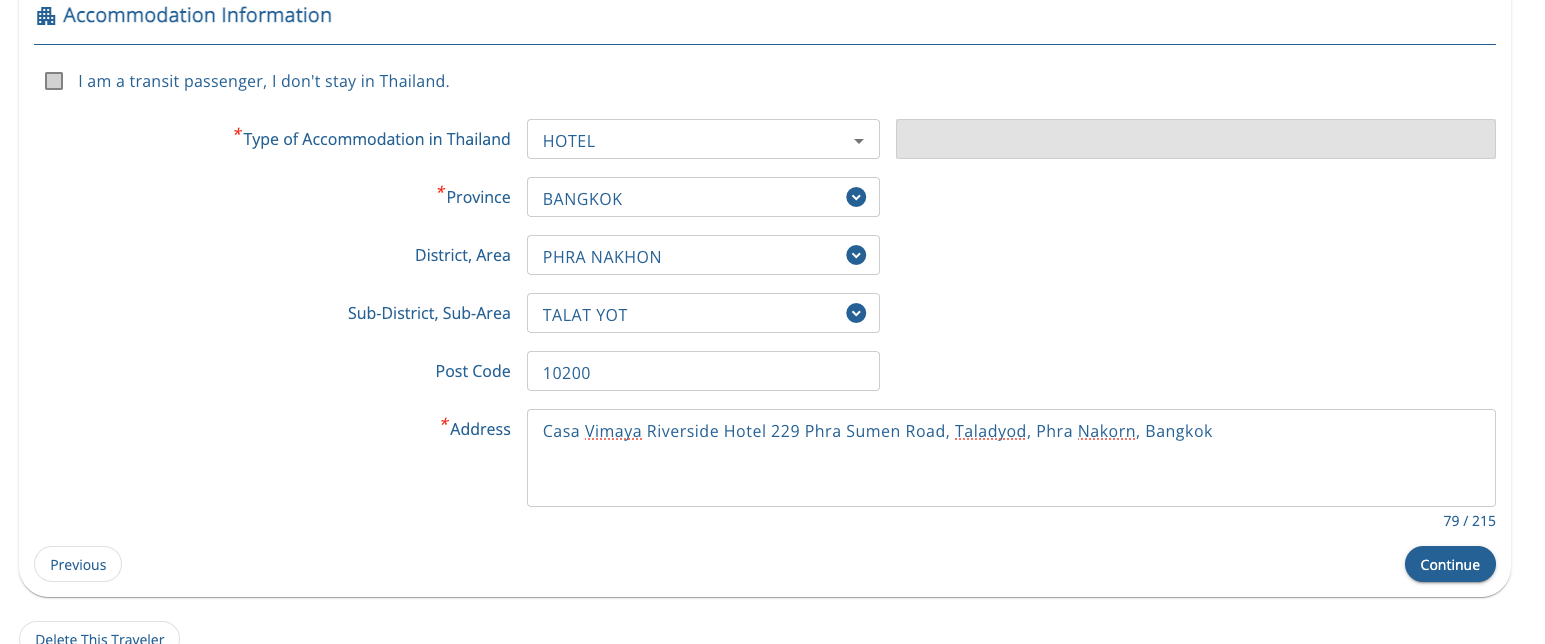
Task: Tick the transit passenger checkbox
Action: click(54, 81)
